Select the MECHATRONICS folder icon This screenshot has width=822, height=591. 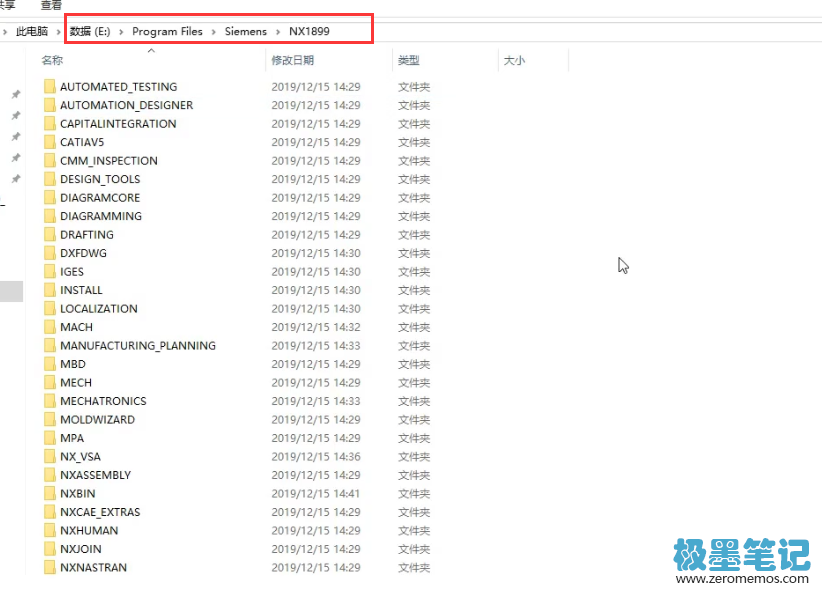pyautogui.click(x=50, y=401)
